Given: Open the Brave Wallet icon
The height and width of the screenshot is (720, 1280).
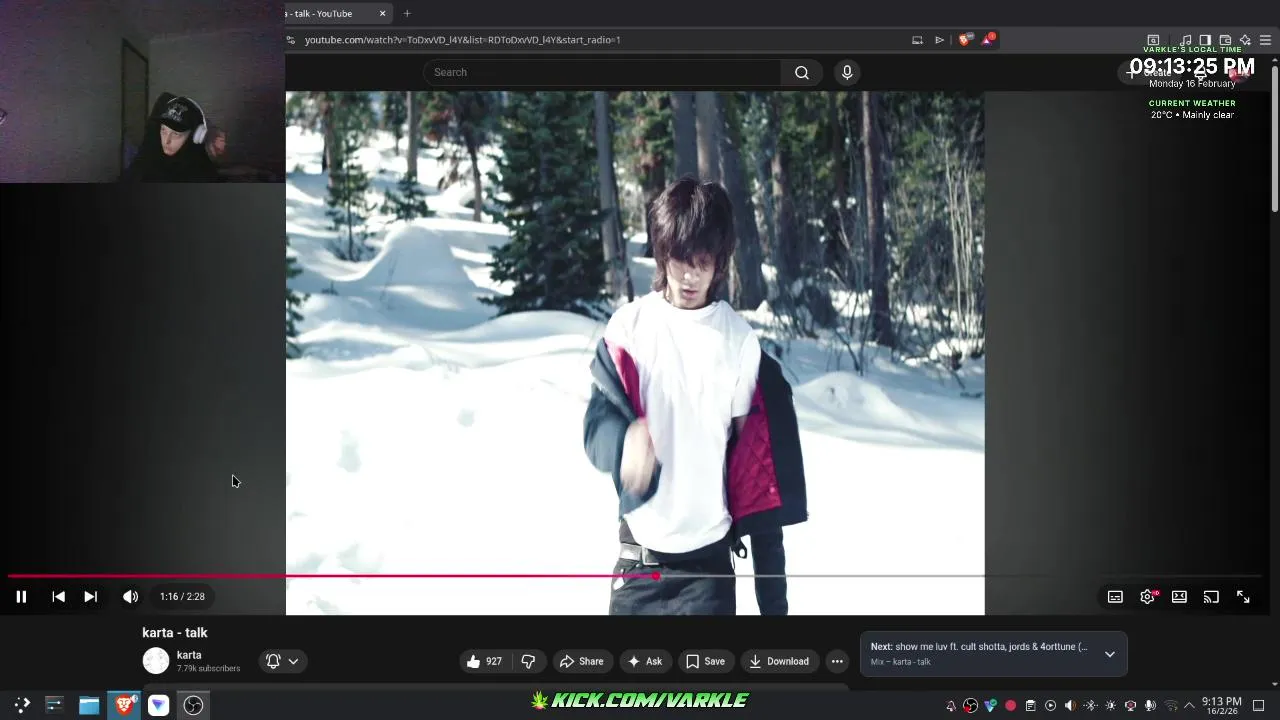Looking at the screenshot, I should (x=1225, y=40).
